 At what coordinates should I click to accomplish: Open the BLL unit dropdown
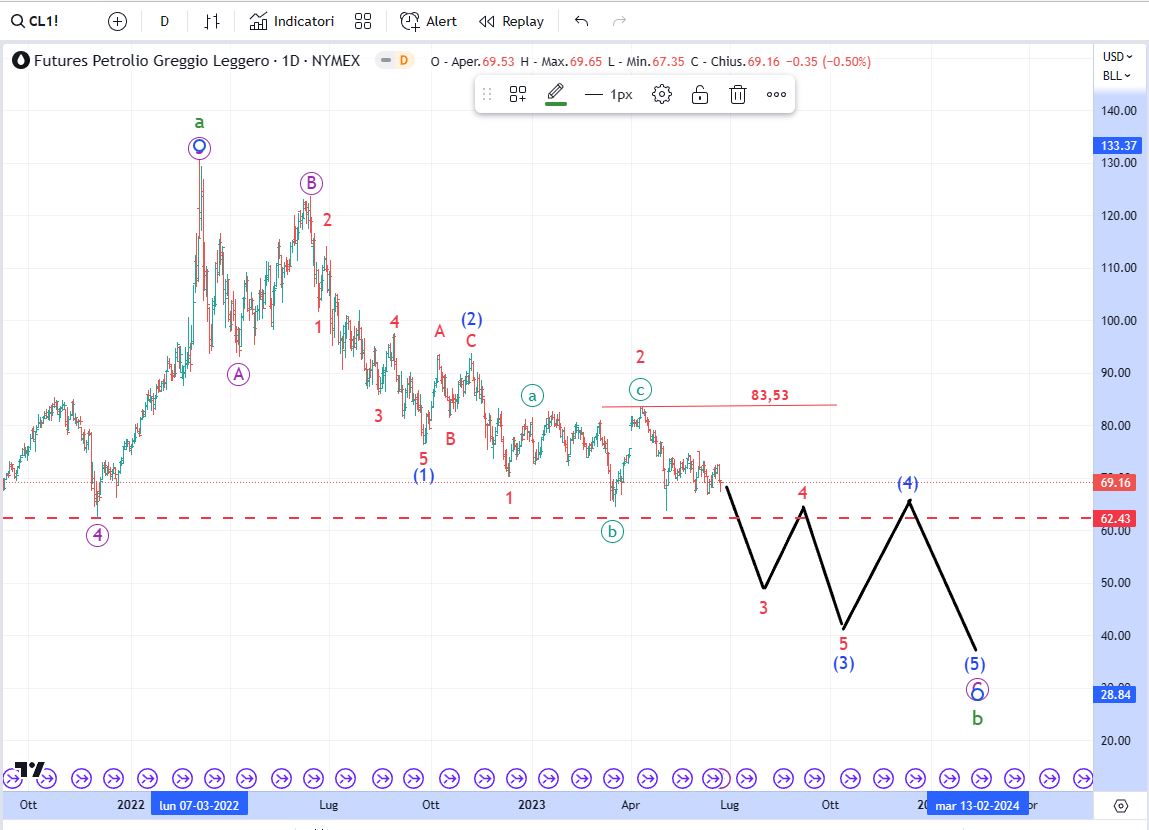pyautogui.click(x=1117, y=75)
